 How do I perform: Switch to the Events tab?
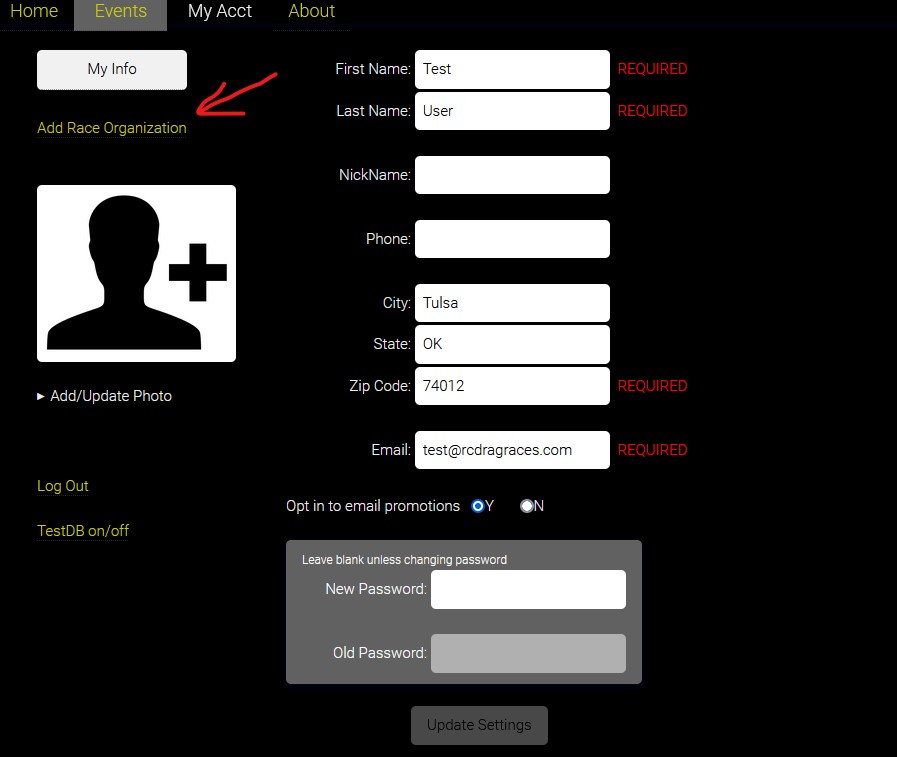point(120,12)
